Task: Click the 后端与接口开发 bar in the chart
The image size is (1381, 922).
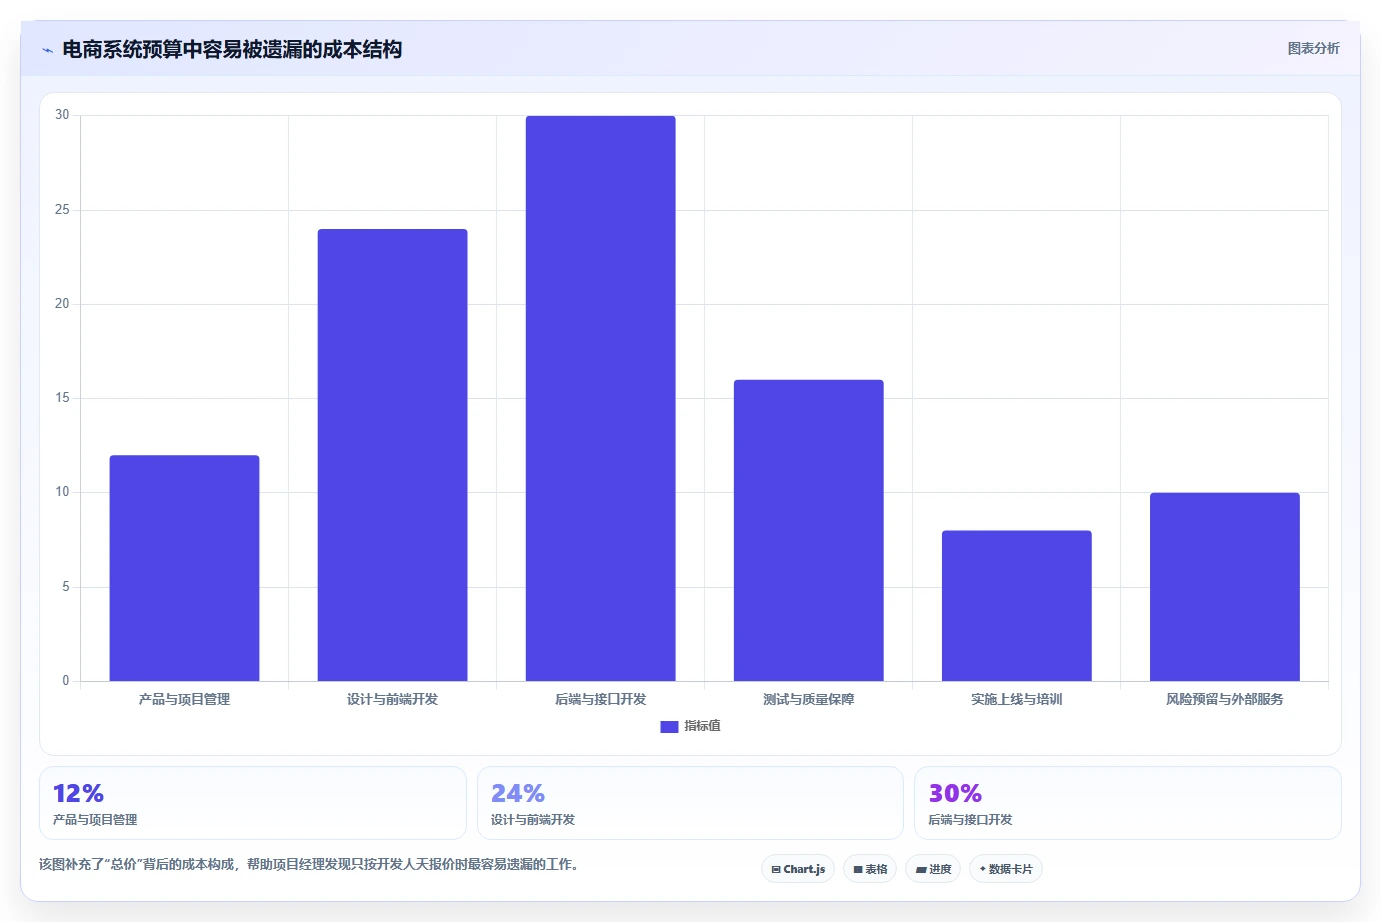Action: 600,398
